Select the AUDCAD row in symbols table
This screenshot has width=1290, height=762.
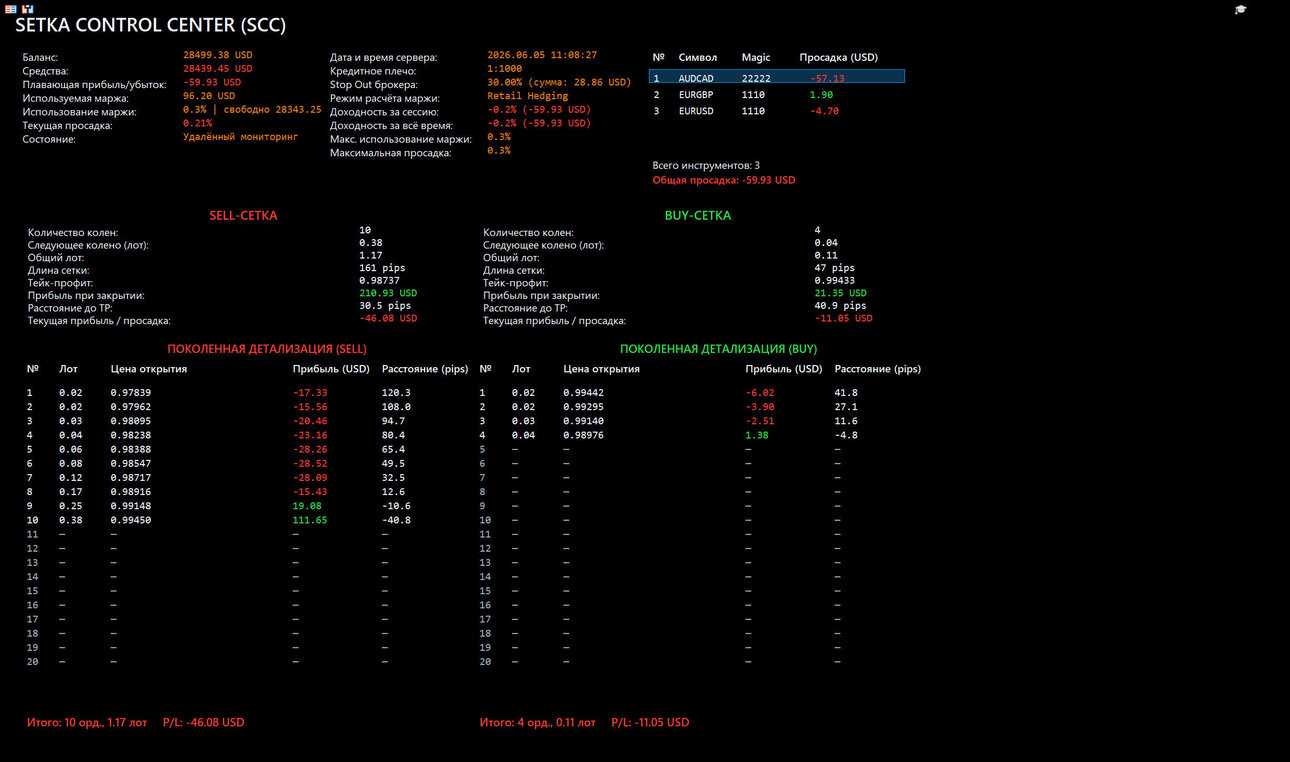(777, 77)
